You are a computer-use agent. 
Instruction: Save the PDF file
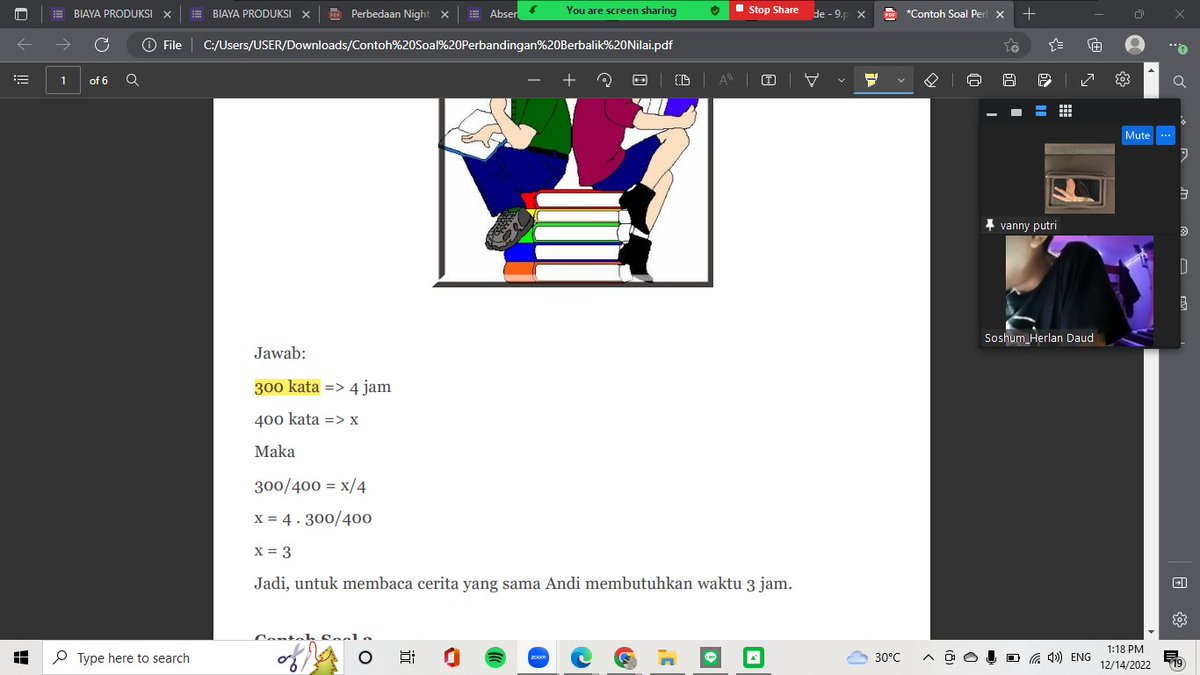(1010, 80)
